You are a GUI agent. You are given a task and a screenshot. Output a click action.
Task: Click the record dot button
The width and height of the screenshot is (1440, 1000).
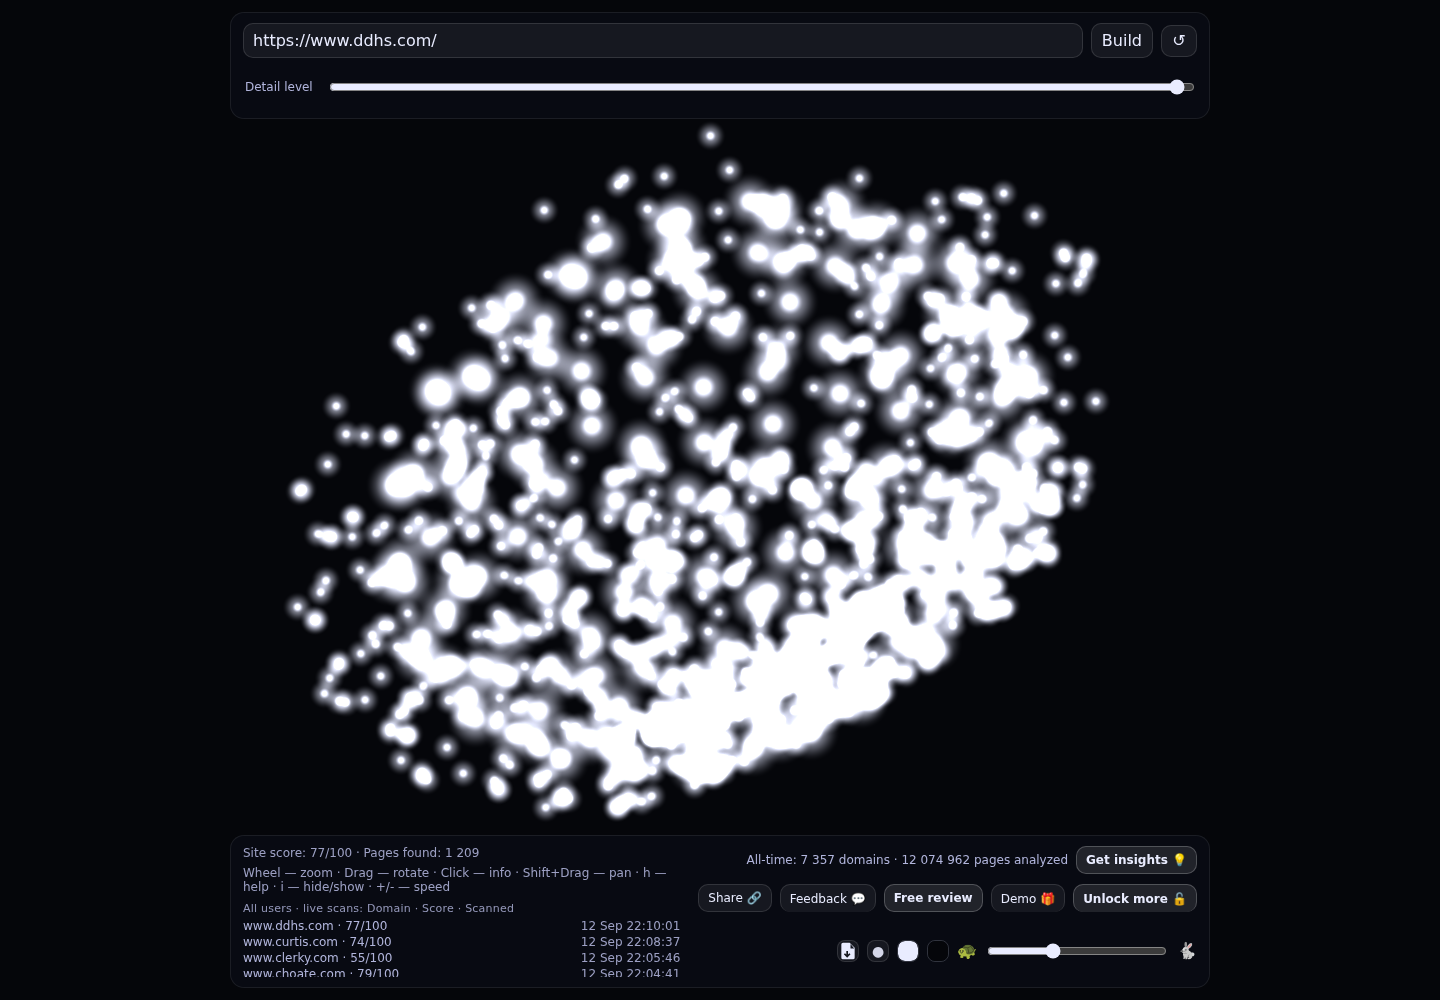click(x=878, y=951)
